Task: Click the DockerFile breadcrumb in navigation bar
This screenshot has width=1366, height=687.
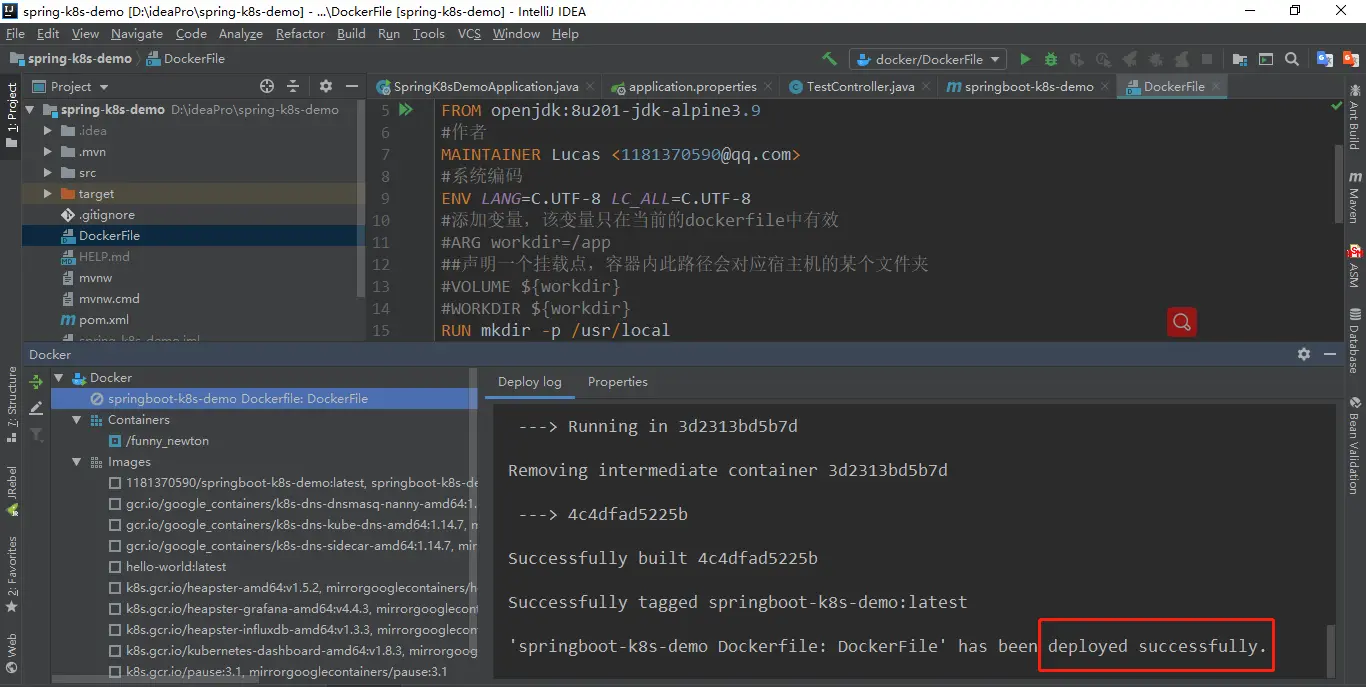Action: pos(186,58)
